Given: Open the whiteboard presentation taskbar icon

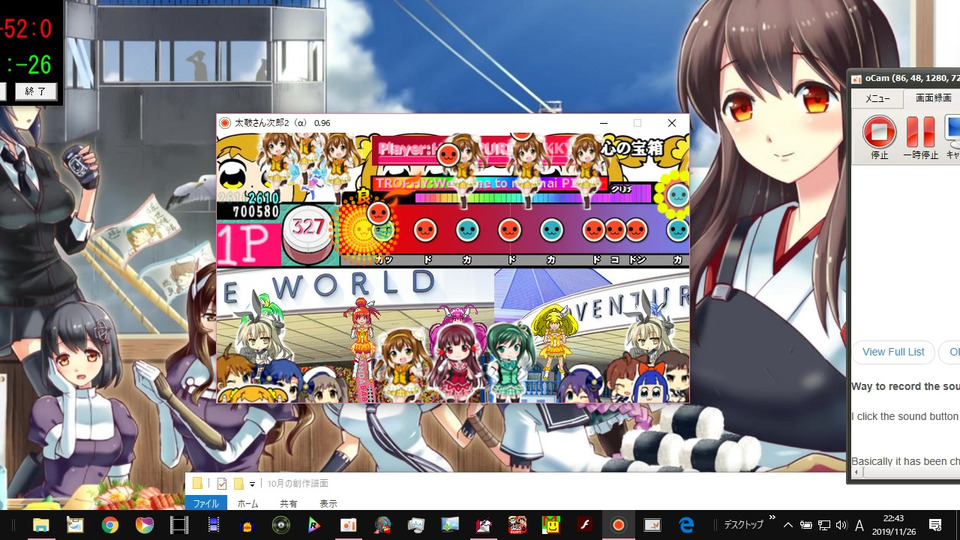Looking at the screenshot, I should pyautogui.click(x=652, y=525).
